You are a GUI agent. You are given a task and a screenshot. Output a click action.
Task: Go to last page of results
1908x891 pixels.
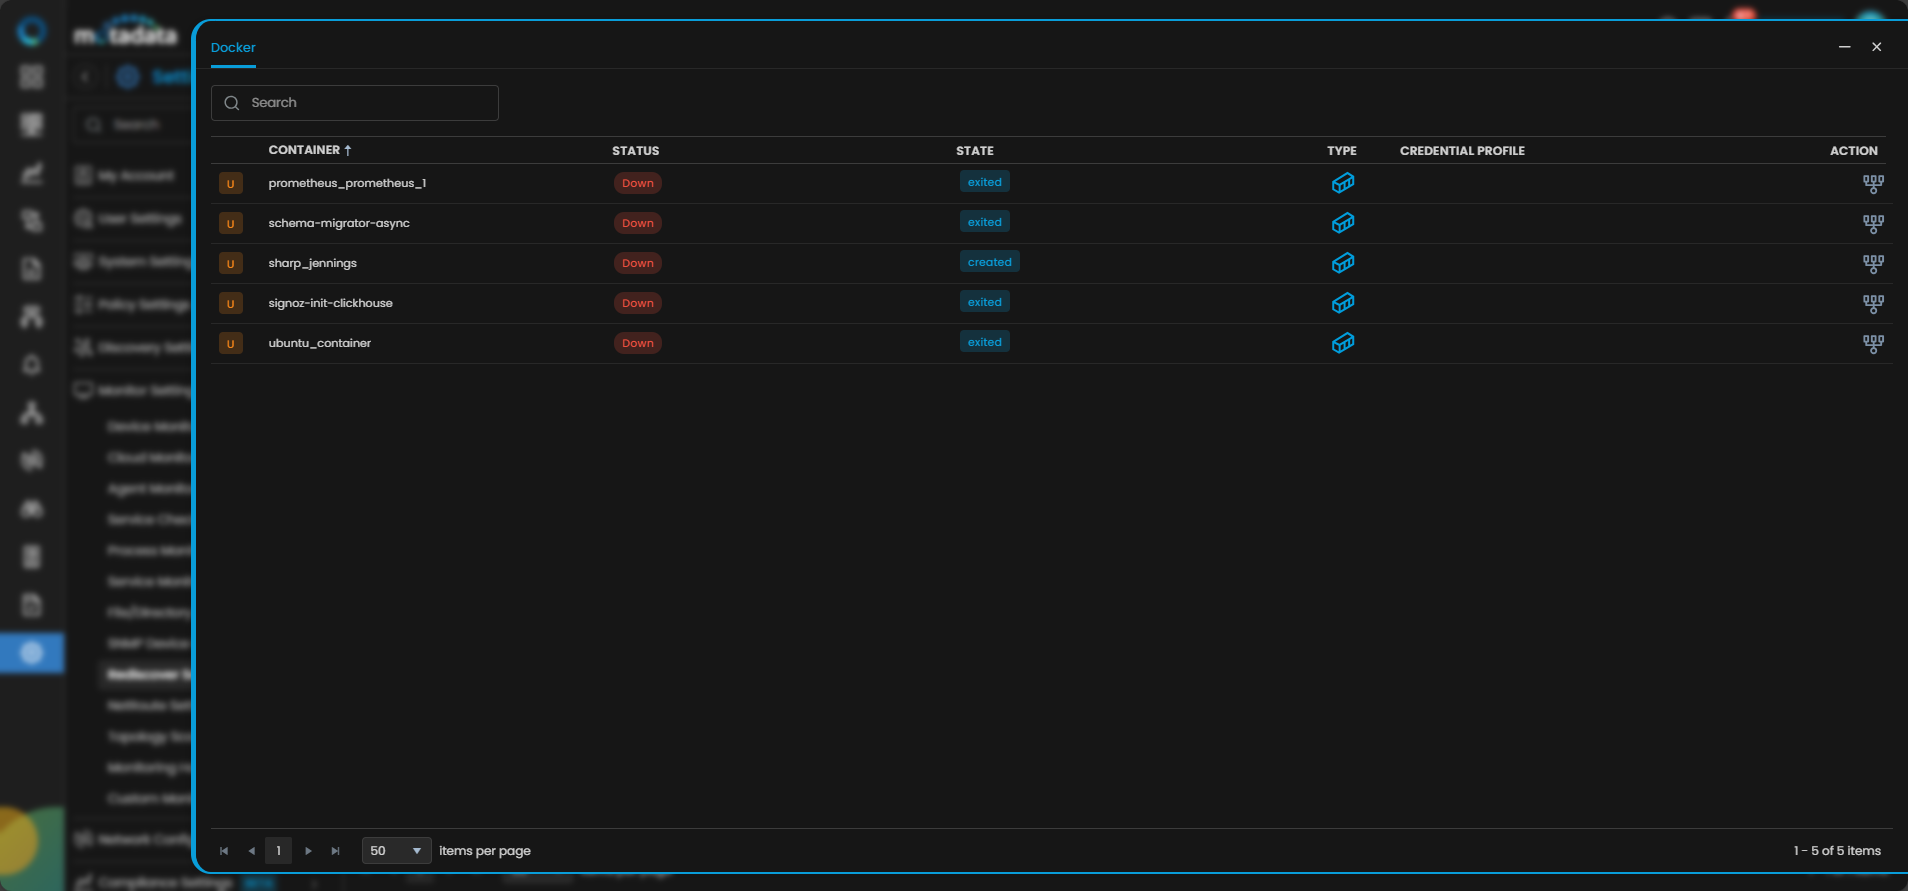point(336,851)
